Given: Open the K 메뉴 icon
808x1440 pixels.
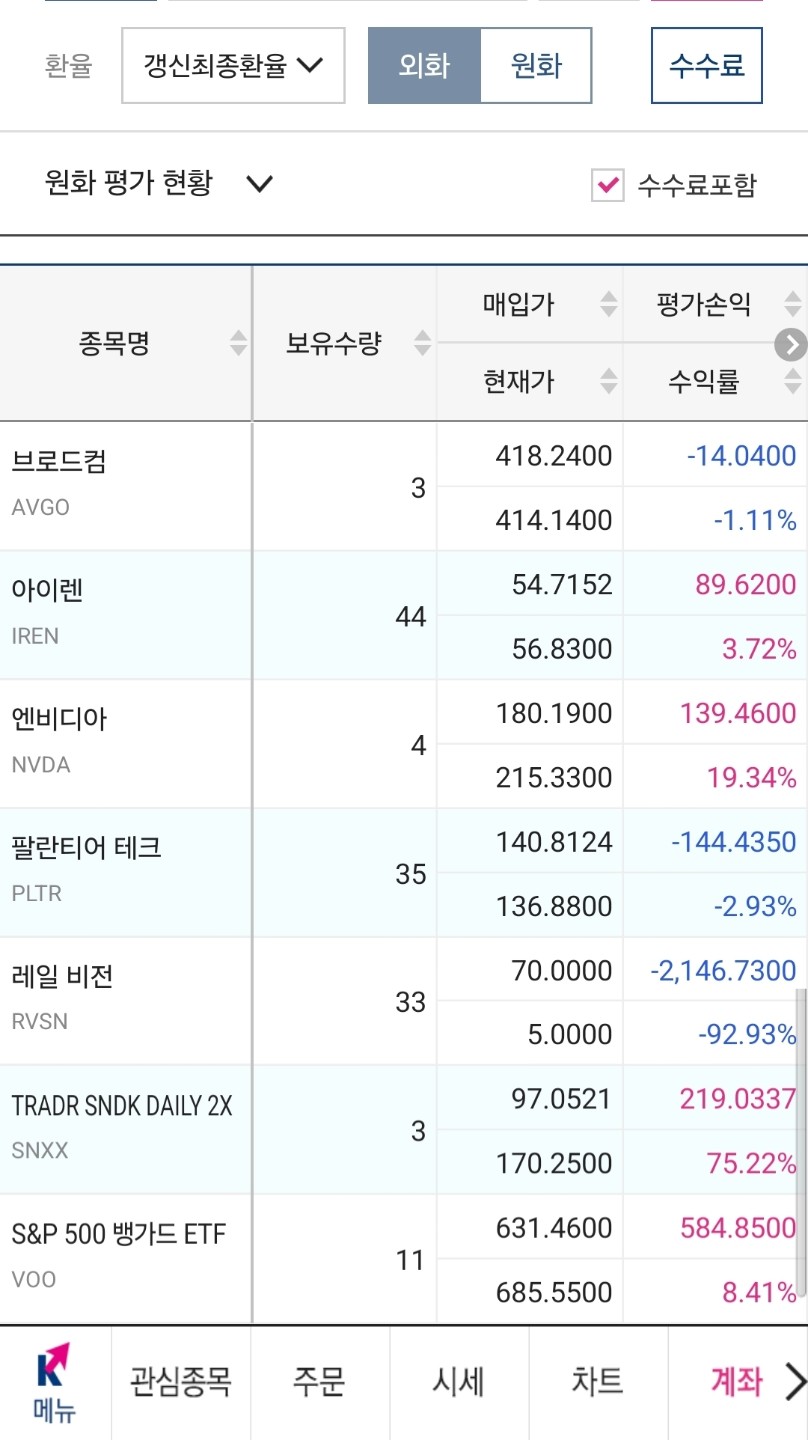Looking at the screenshot, I should [x=55, y=1382].
